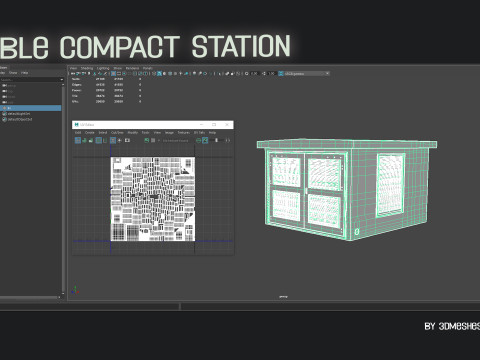Toggle the isolate select button

219,73
